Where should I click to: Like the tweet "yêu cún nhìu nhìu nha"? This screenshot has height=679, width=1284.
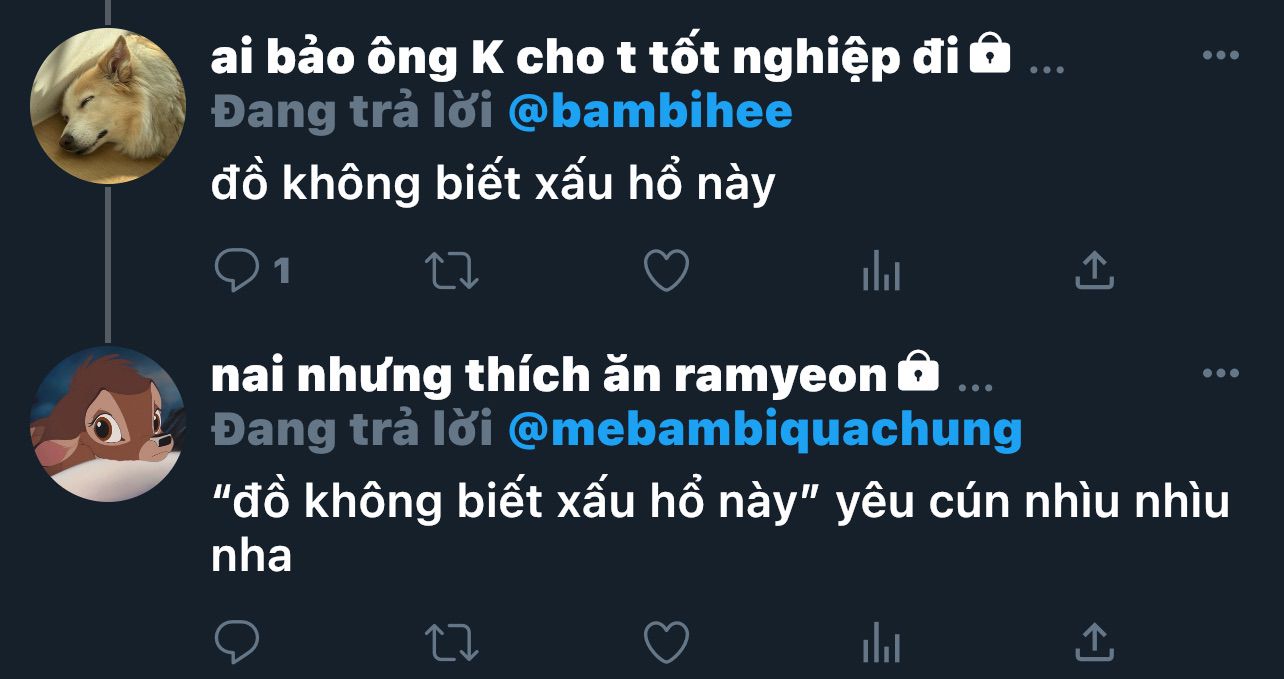click(666, 643)
